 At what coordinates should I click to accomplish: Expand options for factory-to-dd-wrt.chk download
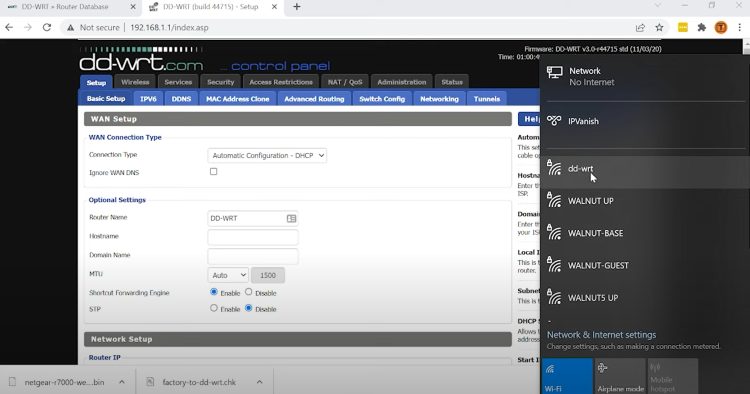(x=259, y=382)
